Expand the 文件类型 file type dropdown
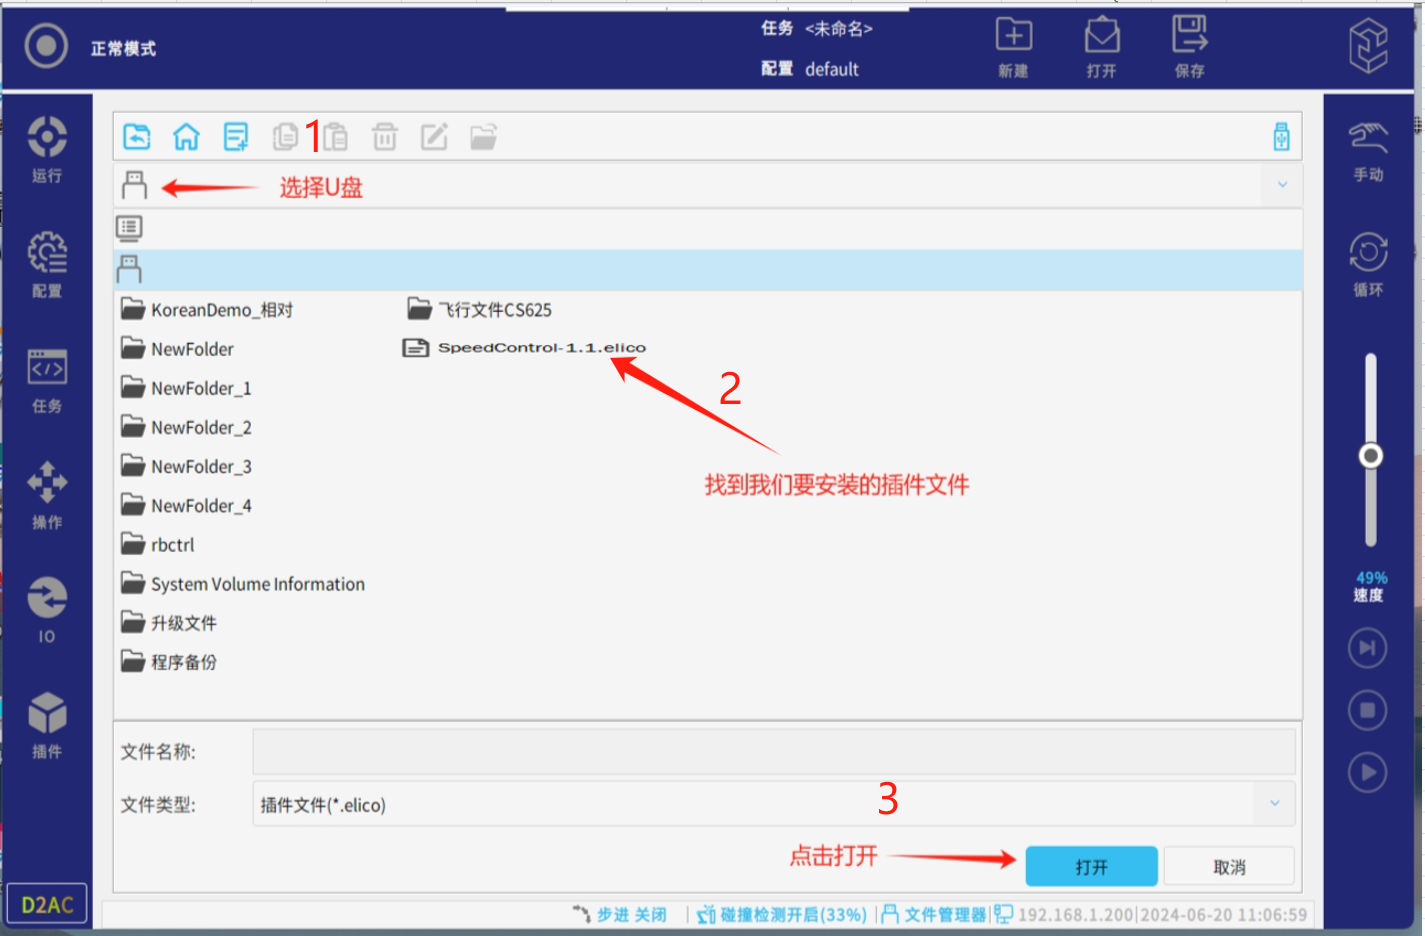Screen dimensions: 1425x936 tap(1274, 804)
